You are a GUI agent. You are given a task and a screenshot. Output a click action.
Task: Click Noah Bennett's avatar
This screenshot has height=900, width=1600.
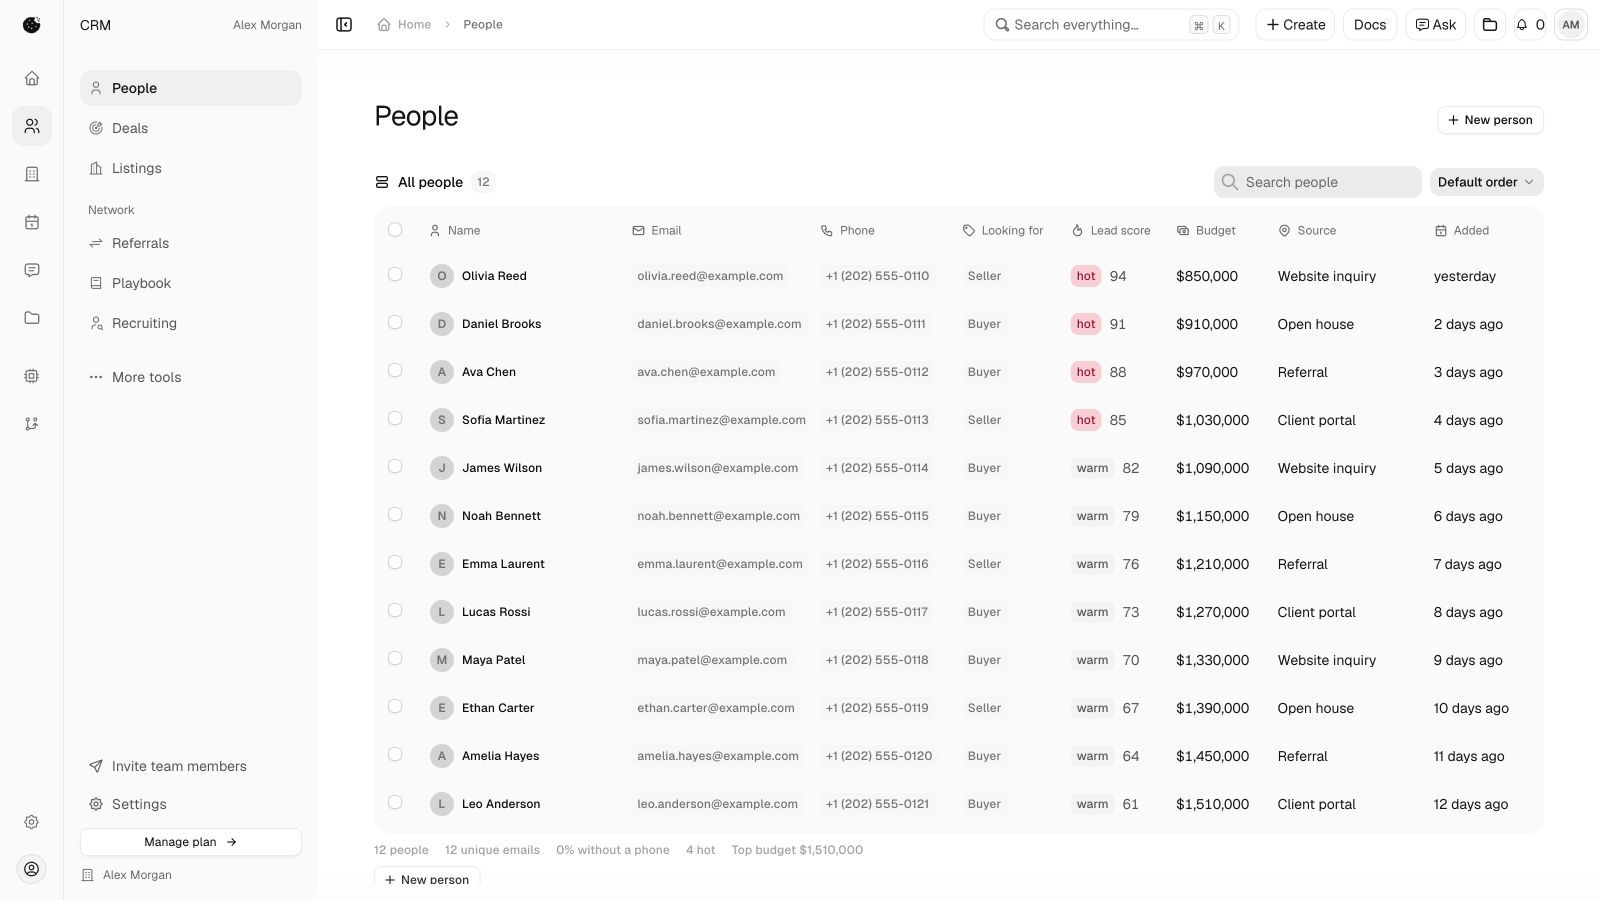pyautogui.click(x=442, y=516)
